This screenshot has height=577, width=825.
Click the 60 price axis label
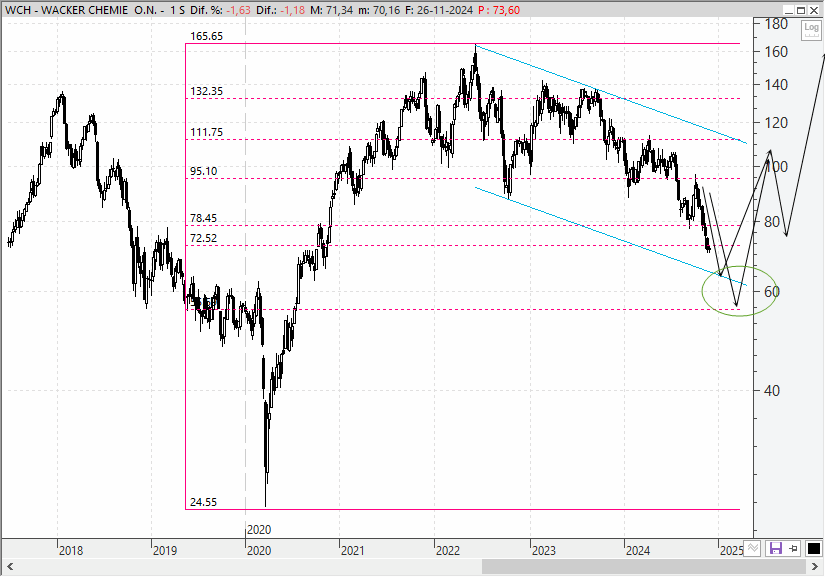pyautogui.click(x=772, y=291)
